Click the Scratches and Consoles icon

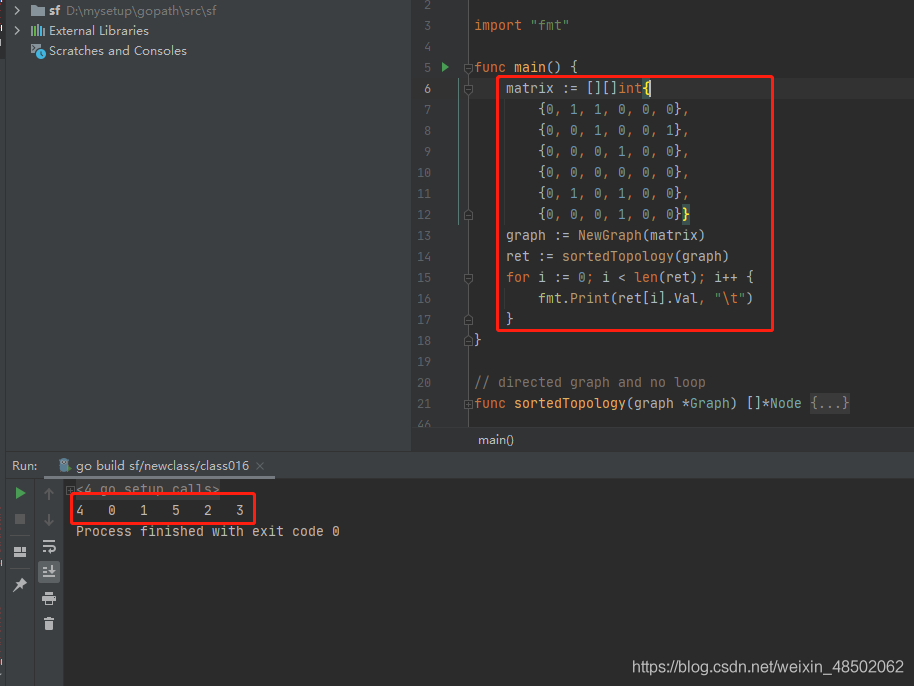coord(38,51)
